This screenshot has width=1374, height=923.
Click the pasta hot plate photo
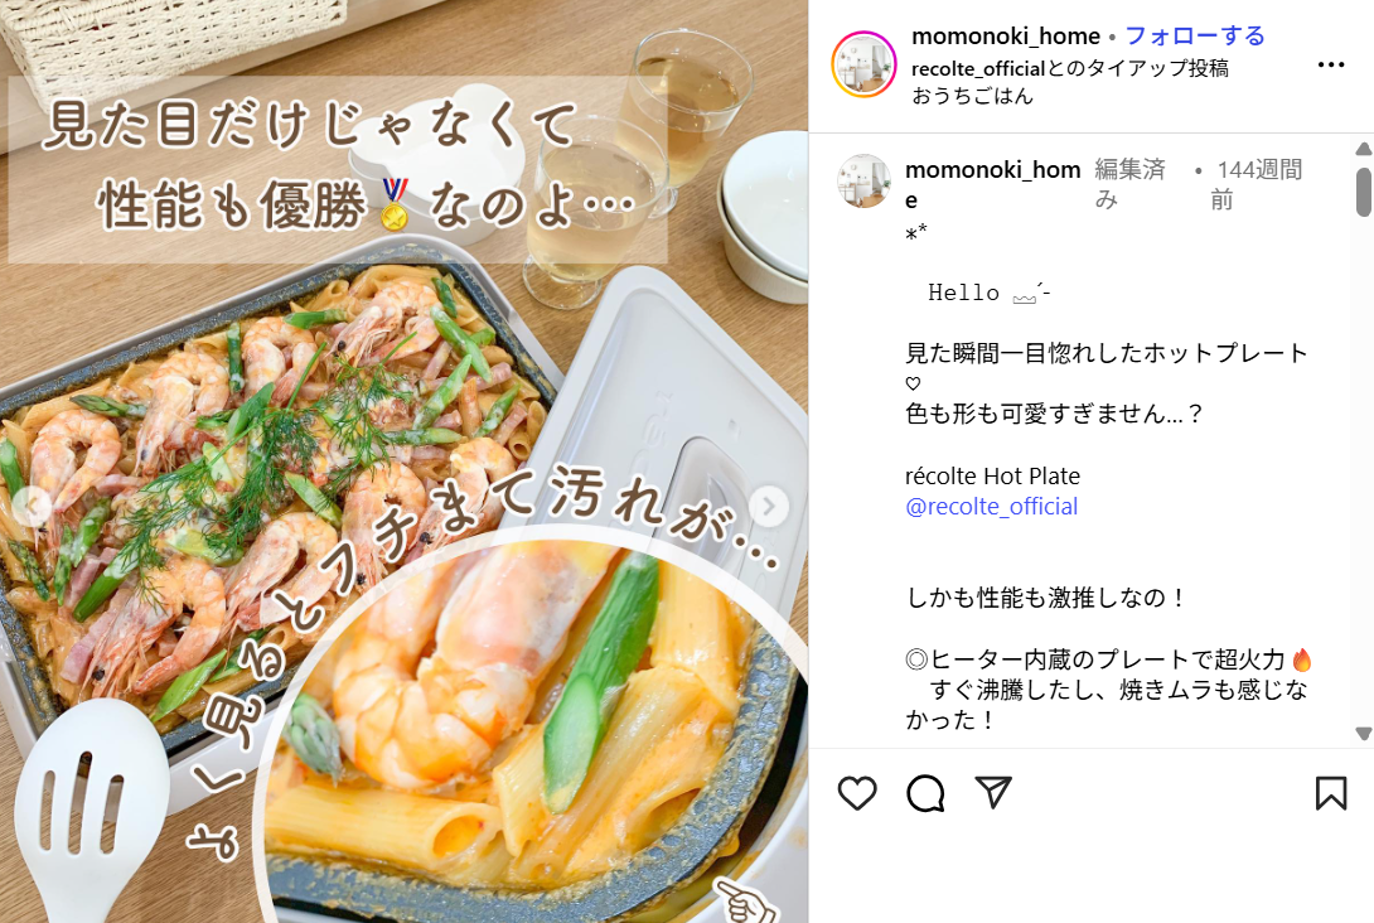pos(404,462)
